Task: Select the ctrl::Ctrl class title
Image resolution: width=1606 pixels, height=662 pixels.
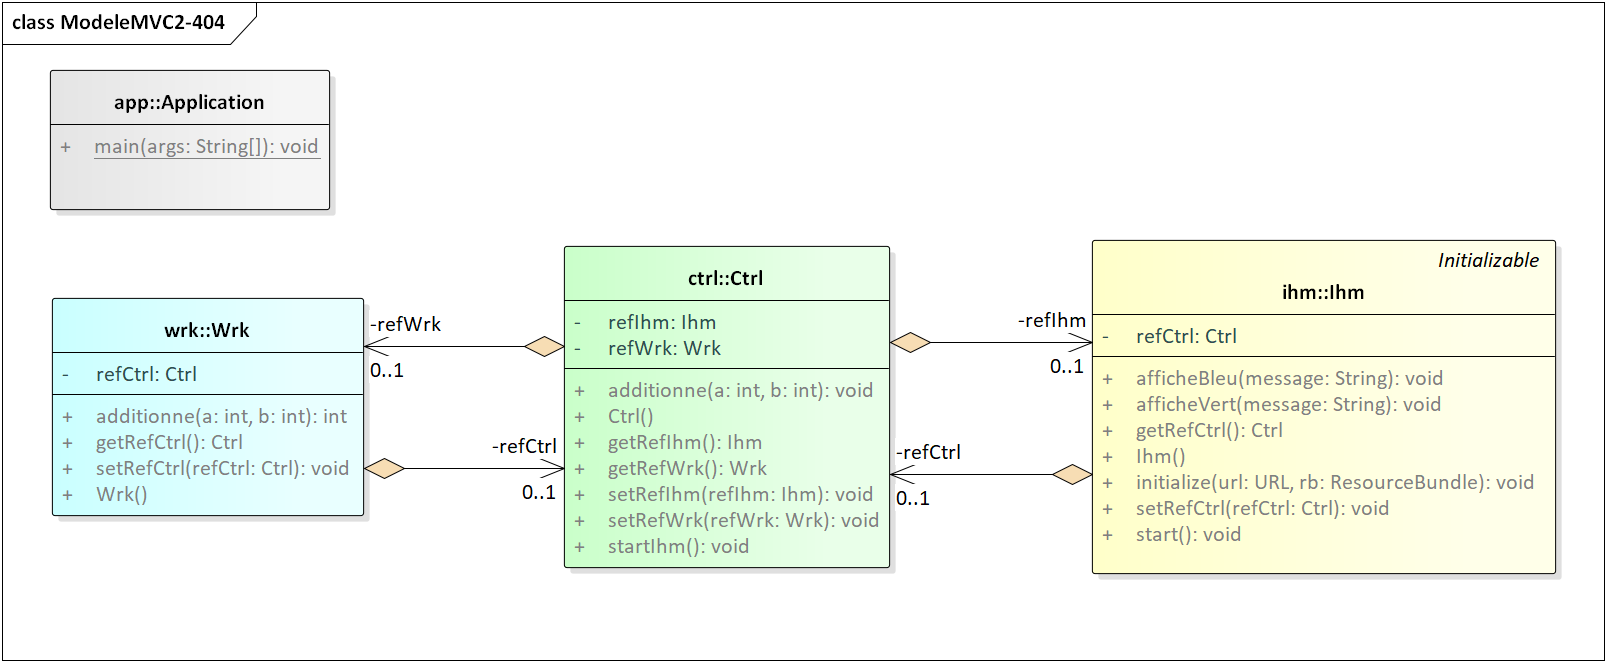Action: tap(725, 278)
